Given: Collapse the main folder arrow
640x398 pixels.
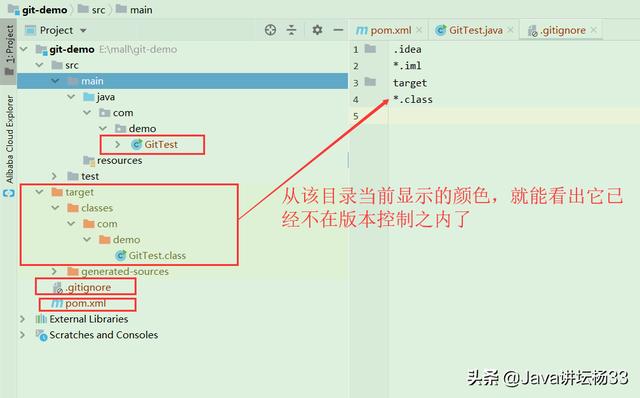Looking at the screenshot, I should (x=55, y=81).
